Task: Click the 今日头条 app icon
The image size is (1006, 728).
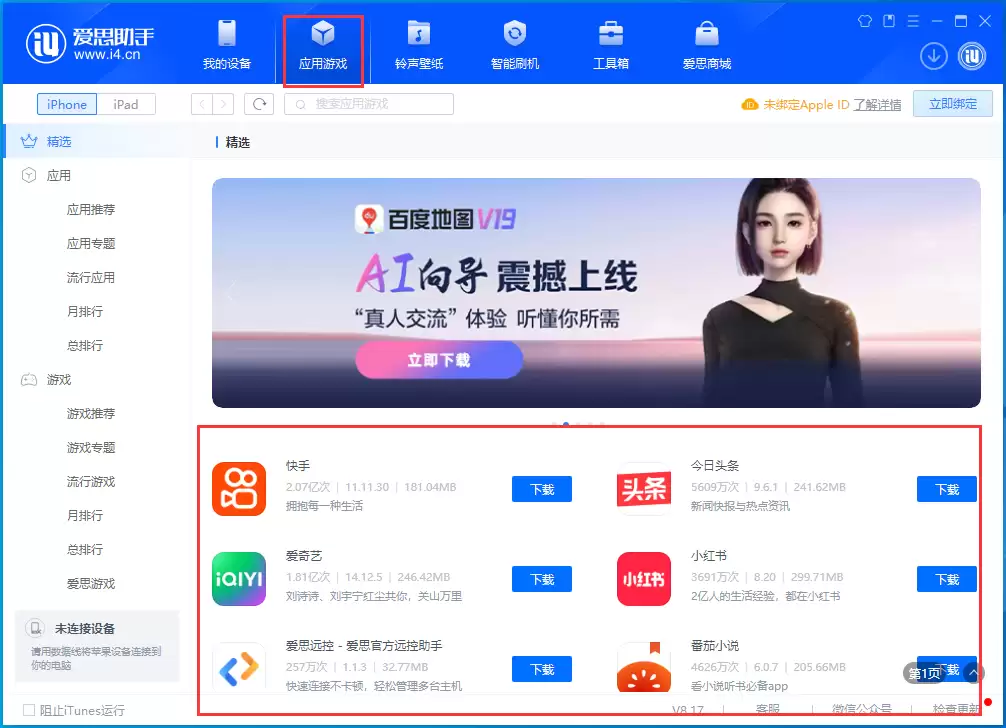Action: 644,489
